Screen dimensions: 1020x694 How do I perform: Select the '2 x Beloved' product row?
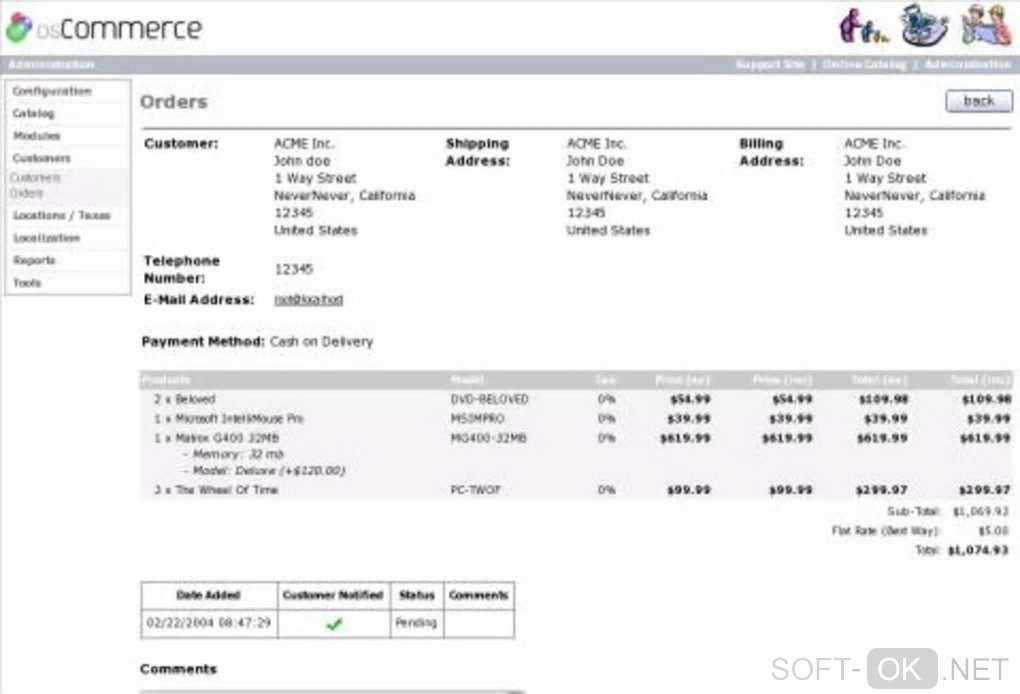(x=576, y=399)
